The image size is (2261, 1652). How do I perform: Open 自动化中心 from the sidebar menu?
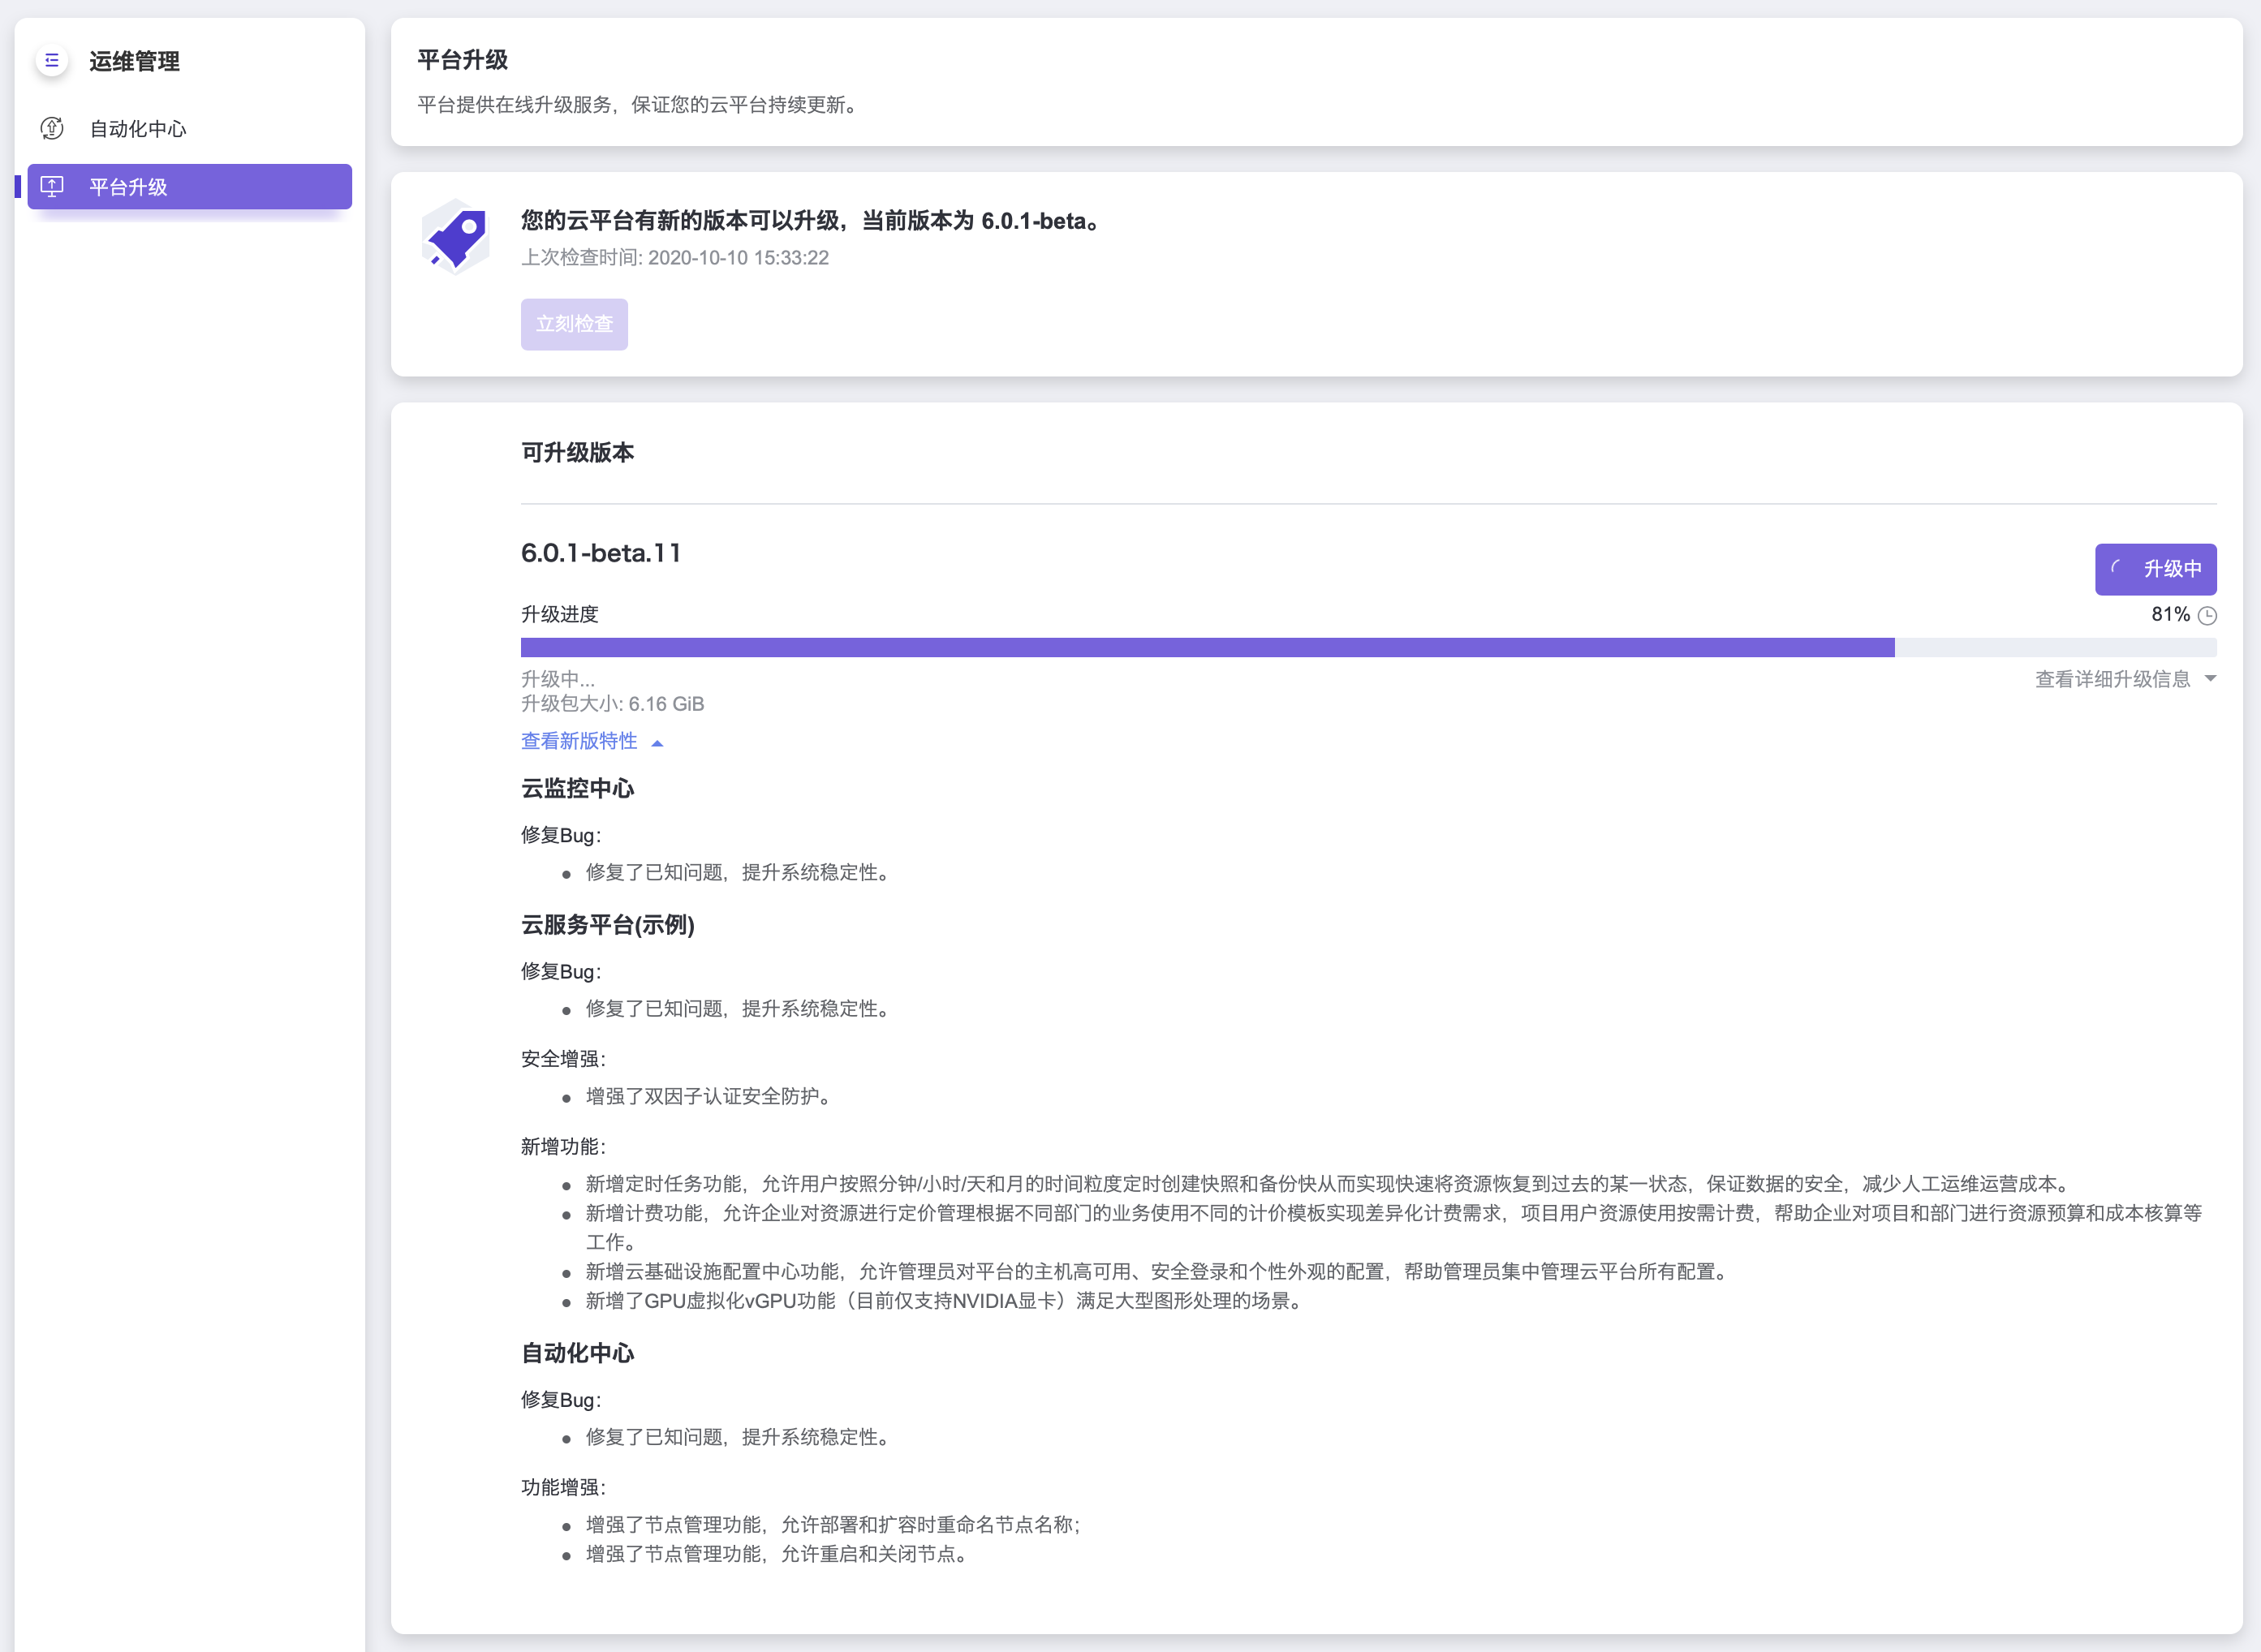coord(138,129)
